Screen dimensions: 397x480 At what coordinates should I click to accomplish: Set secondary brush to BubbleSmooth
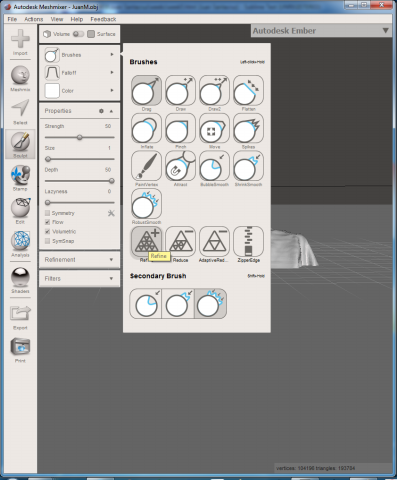coord(146,304)
